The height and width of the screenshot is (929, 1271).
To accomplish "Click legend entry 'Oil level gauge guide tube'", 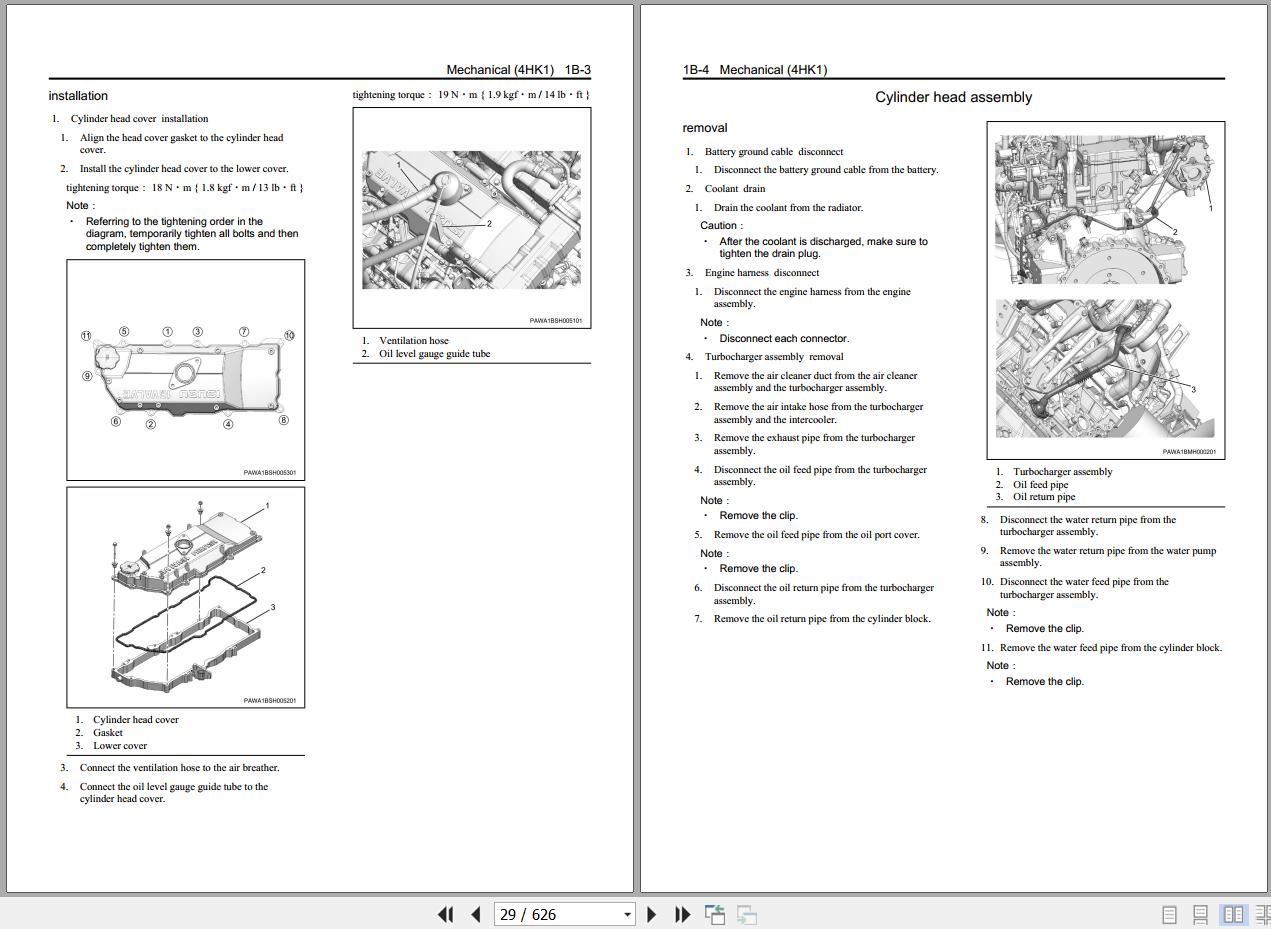I will pyautogui.click(x=434, y=354).
